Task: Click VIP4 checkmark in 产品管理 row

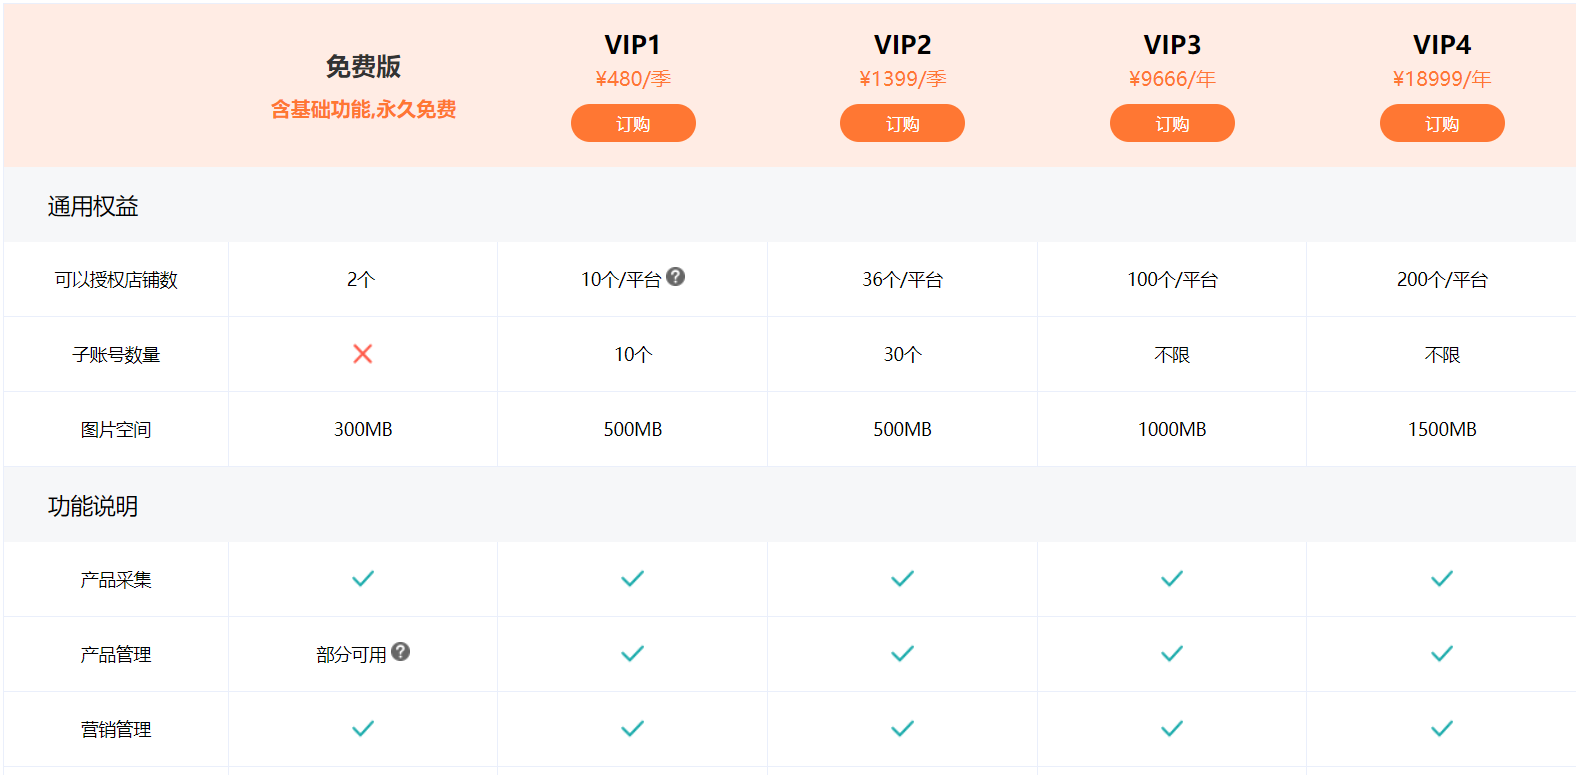Action: 1442,654
